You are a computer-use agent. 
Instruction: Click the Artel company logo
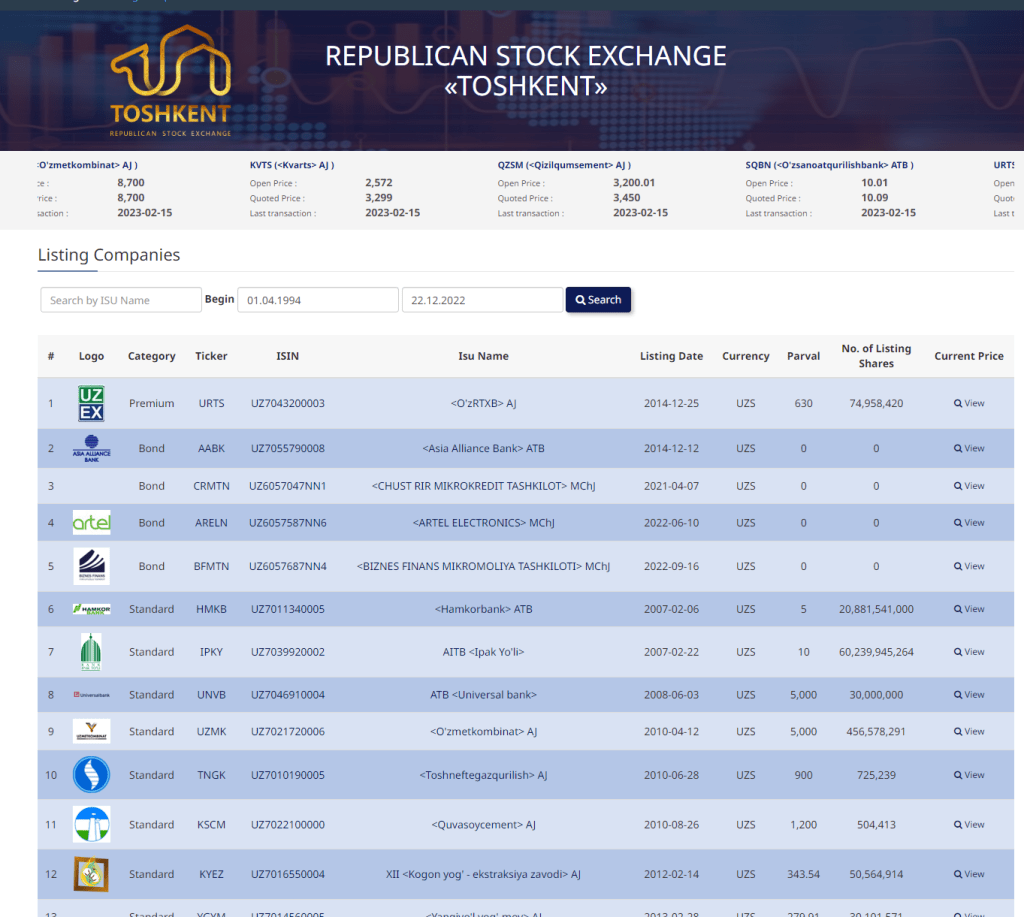(x=91, y=523)
